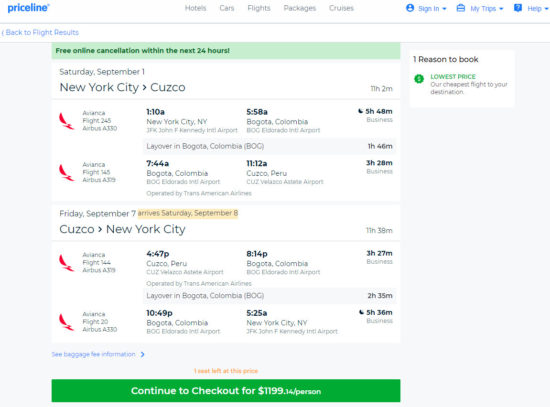This screenshot has width=550, height=407.
Task: Click the Avianca logo for Flight 245
Action: [66, 121]
